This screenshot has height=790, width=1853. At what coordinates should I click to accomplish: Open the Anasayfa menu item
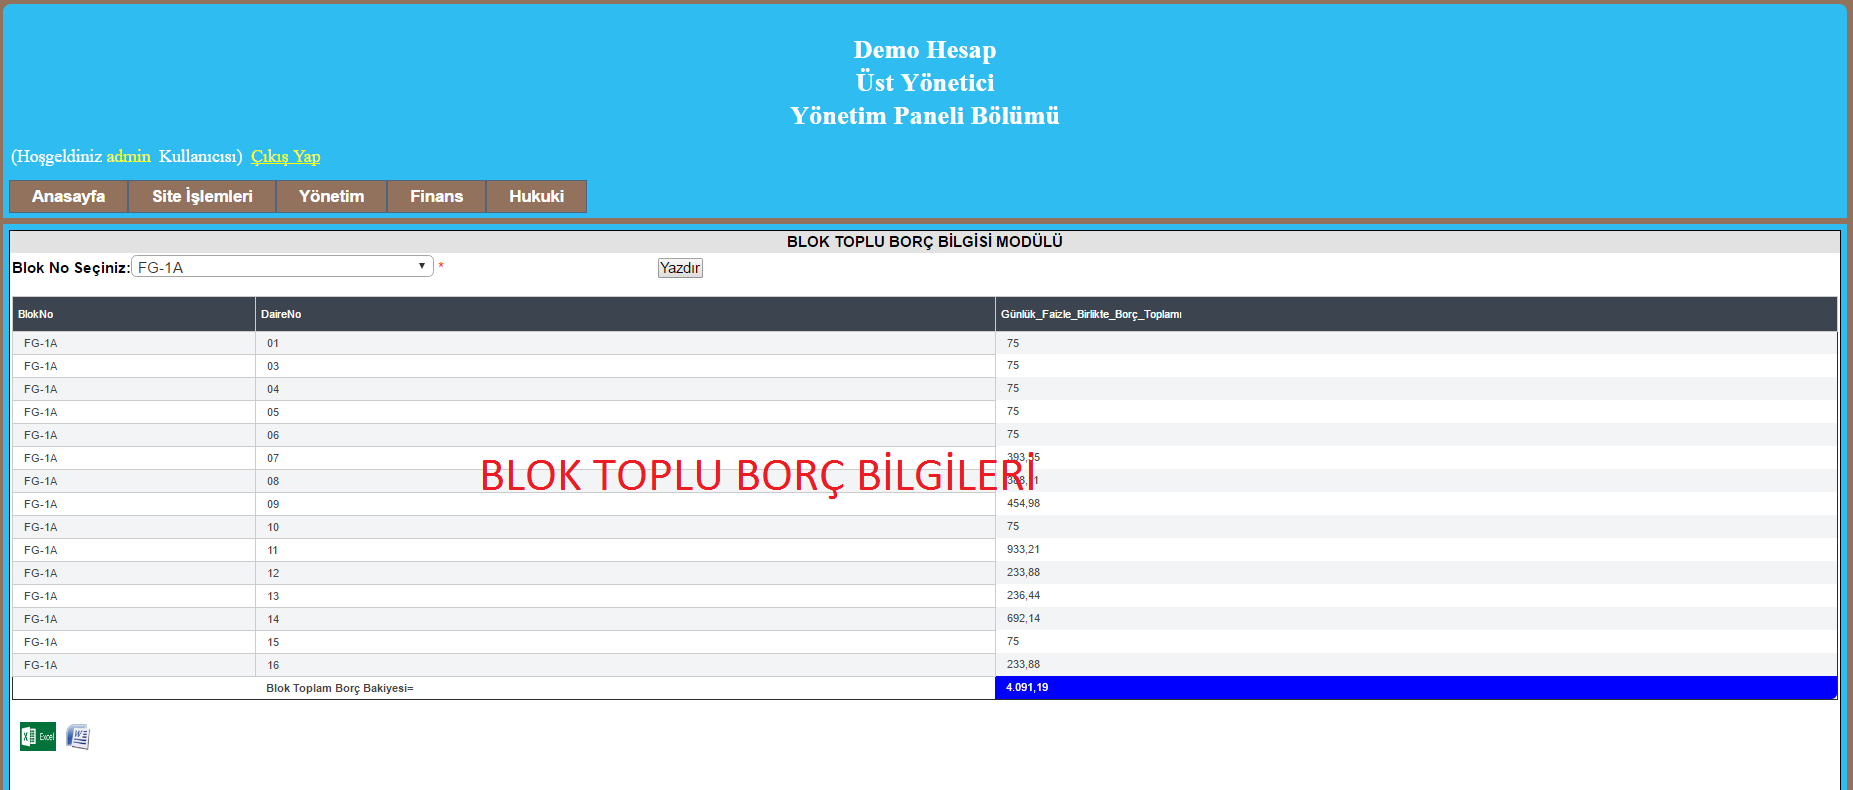pyautogui.click(x=68, y=196)
